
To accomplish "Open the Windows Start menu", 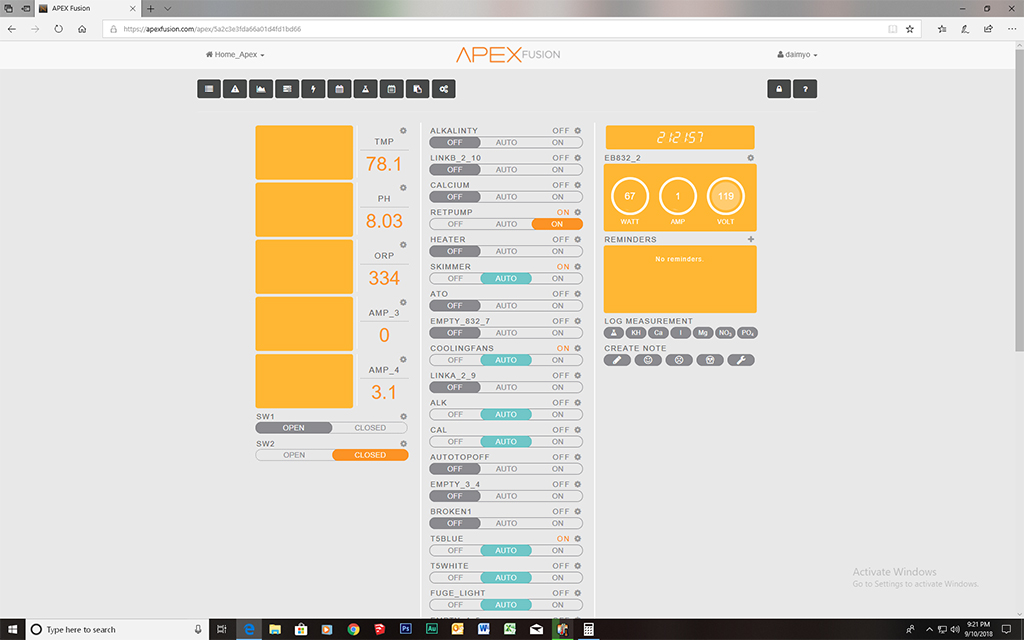I will tap(12, 630).
